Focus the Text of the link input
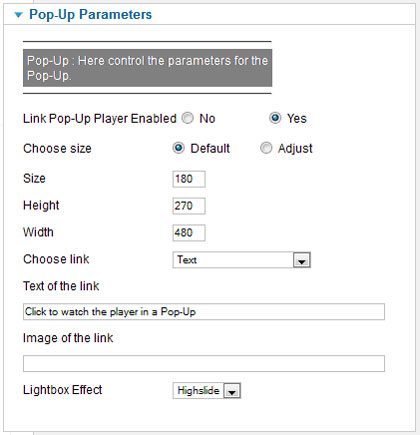 pos(204,312)
